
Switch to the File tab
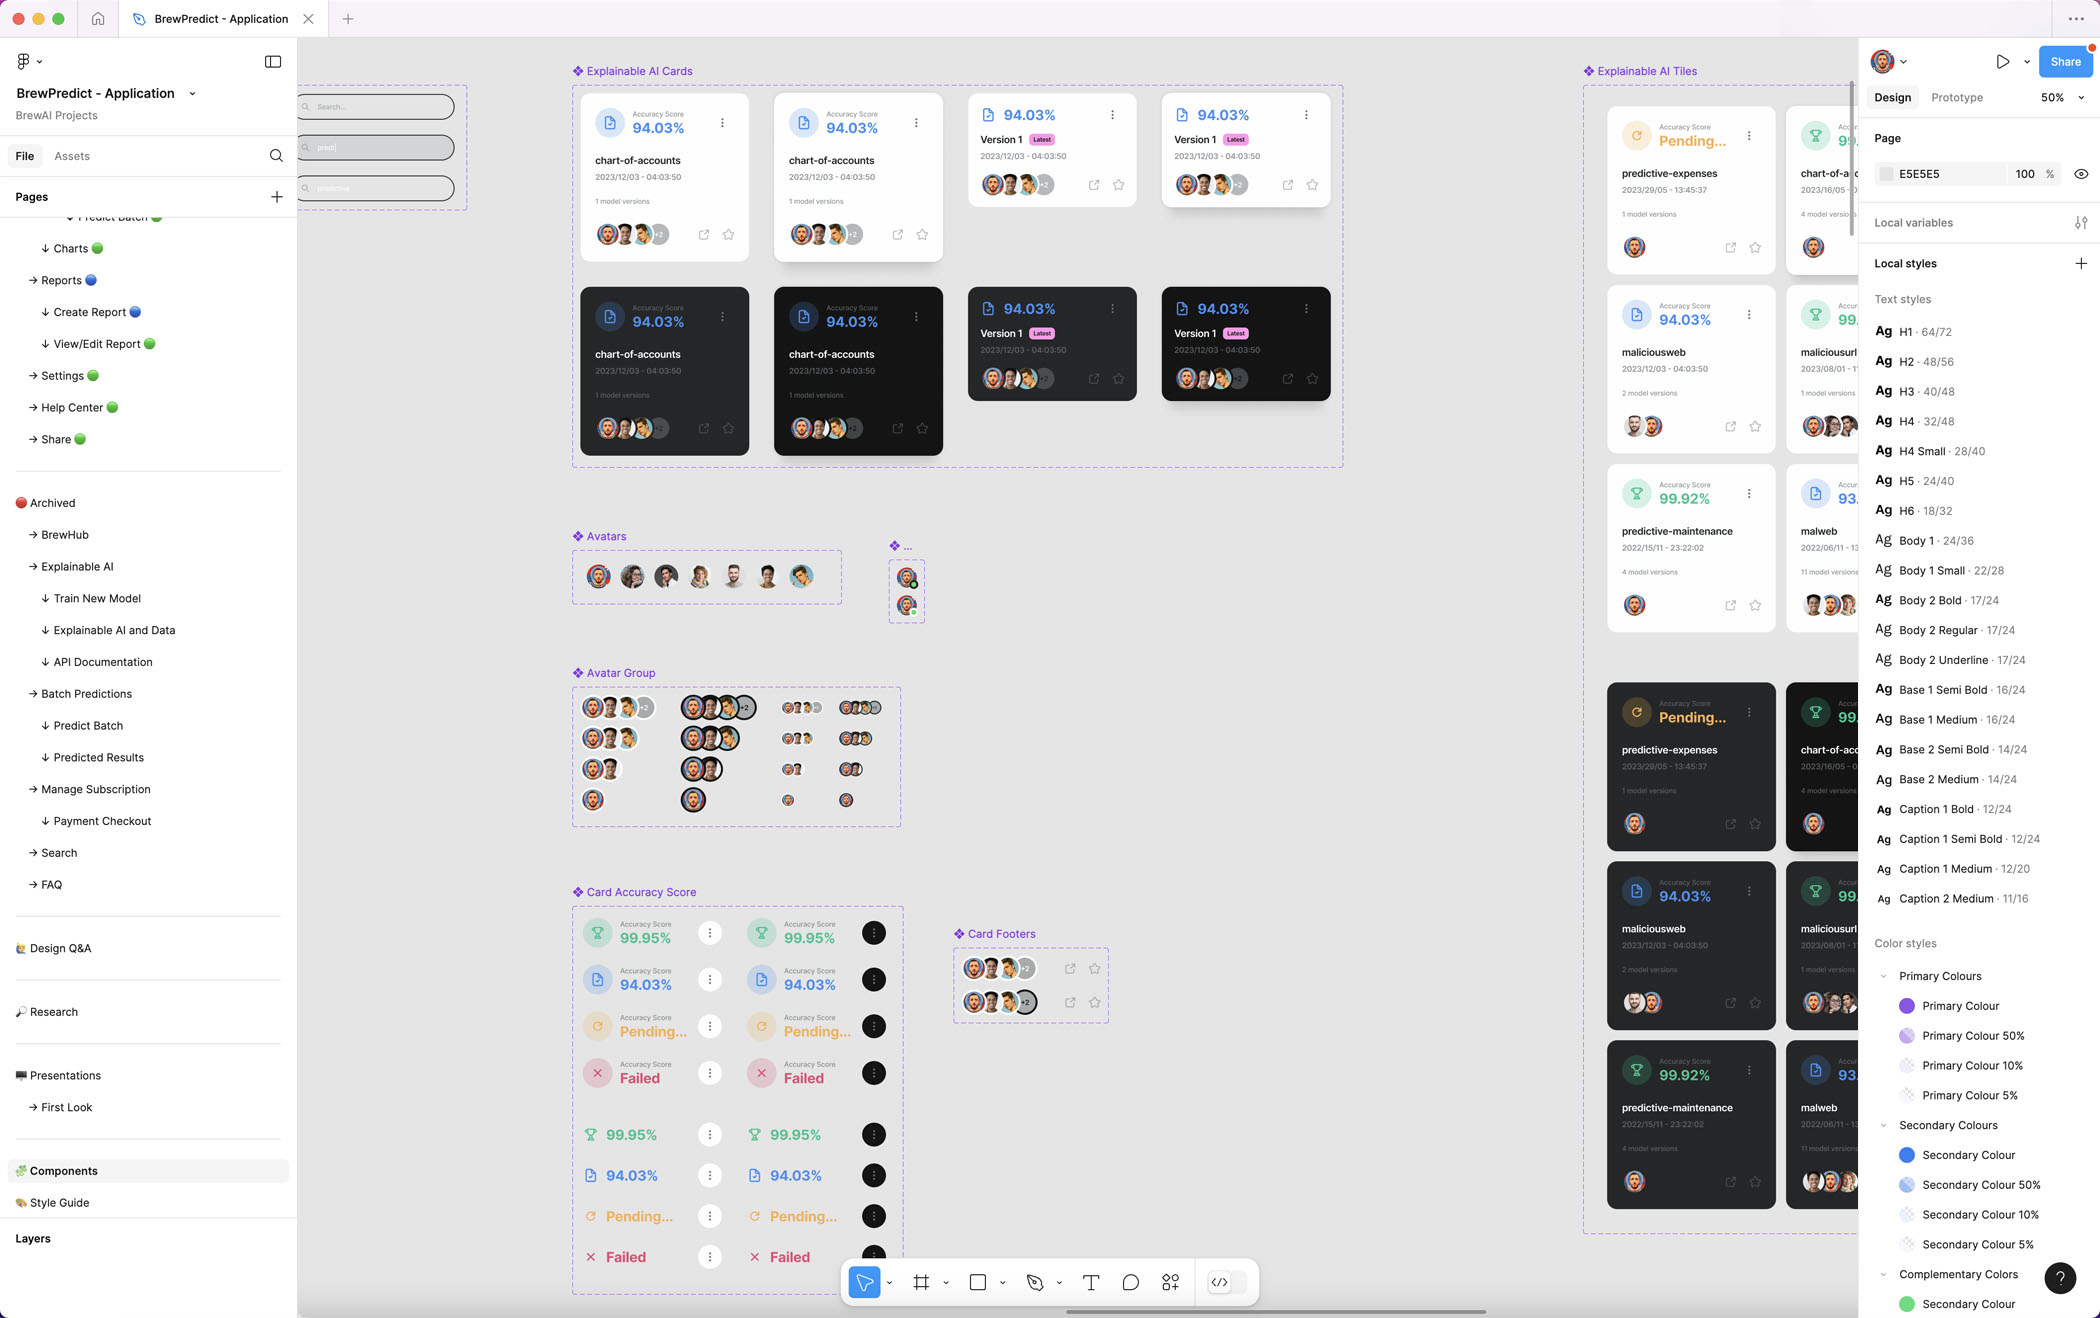(25, 156)
